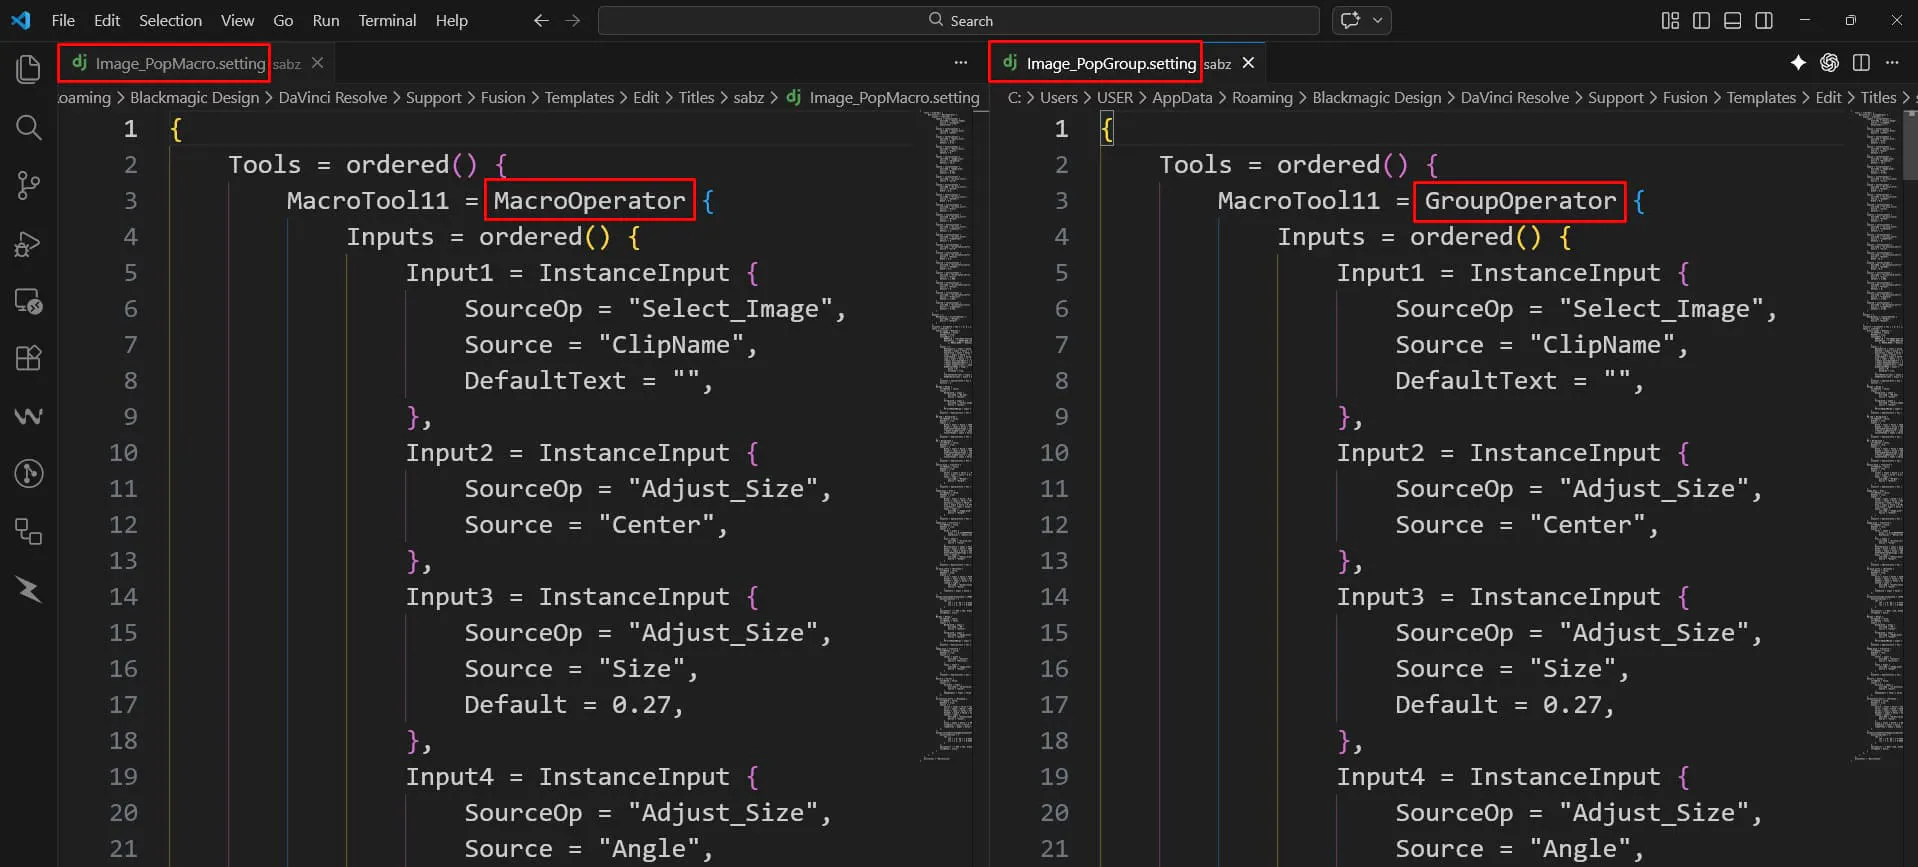Go back with the left arrow
Screen dimensions: 1918x867
click(541, 20)
